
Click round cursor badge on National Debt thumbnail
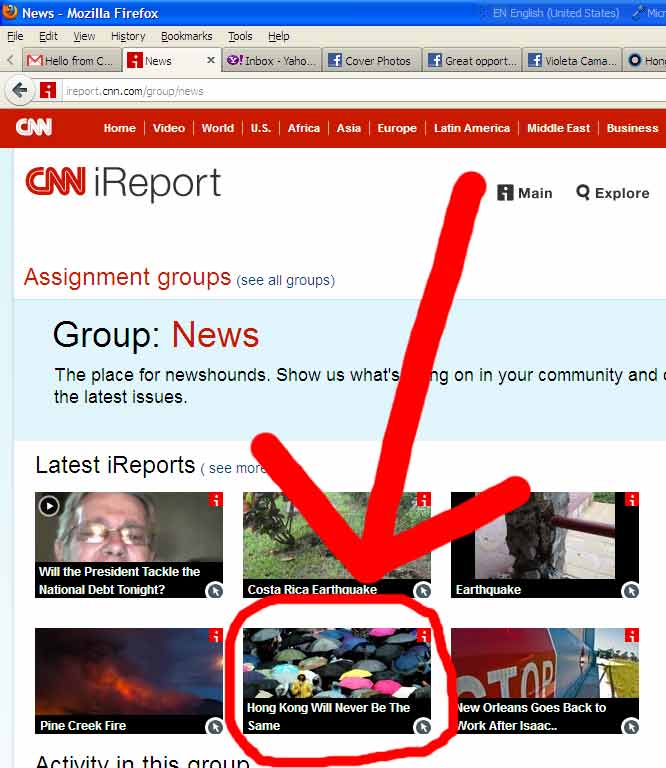[214, 590]
